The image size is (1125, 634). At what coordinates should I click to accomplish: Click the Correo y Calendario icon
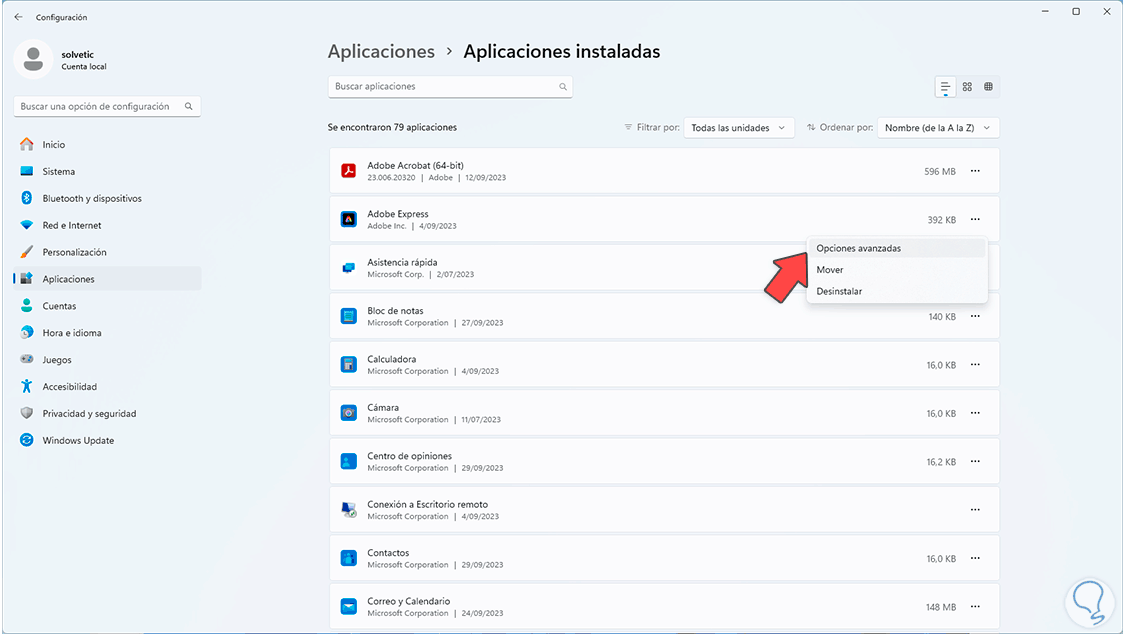pyautogui.click(x=348, y=607)
